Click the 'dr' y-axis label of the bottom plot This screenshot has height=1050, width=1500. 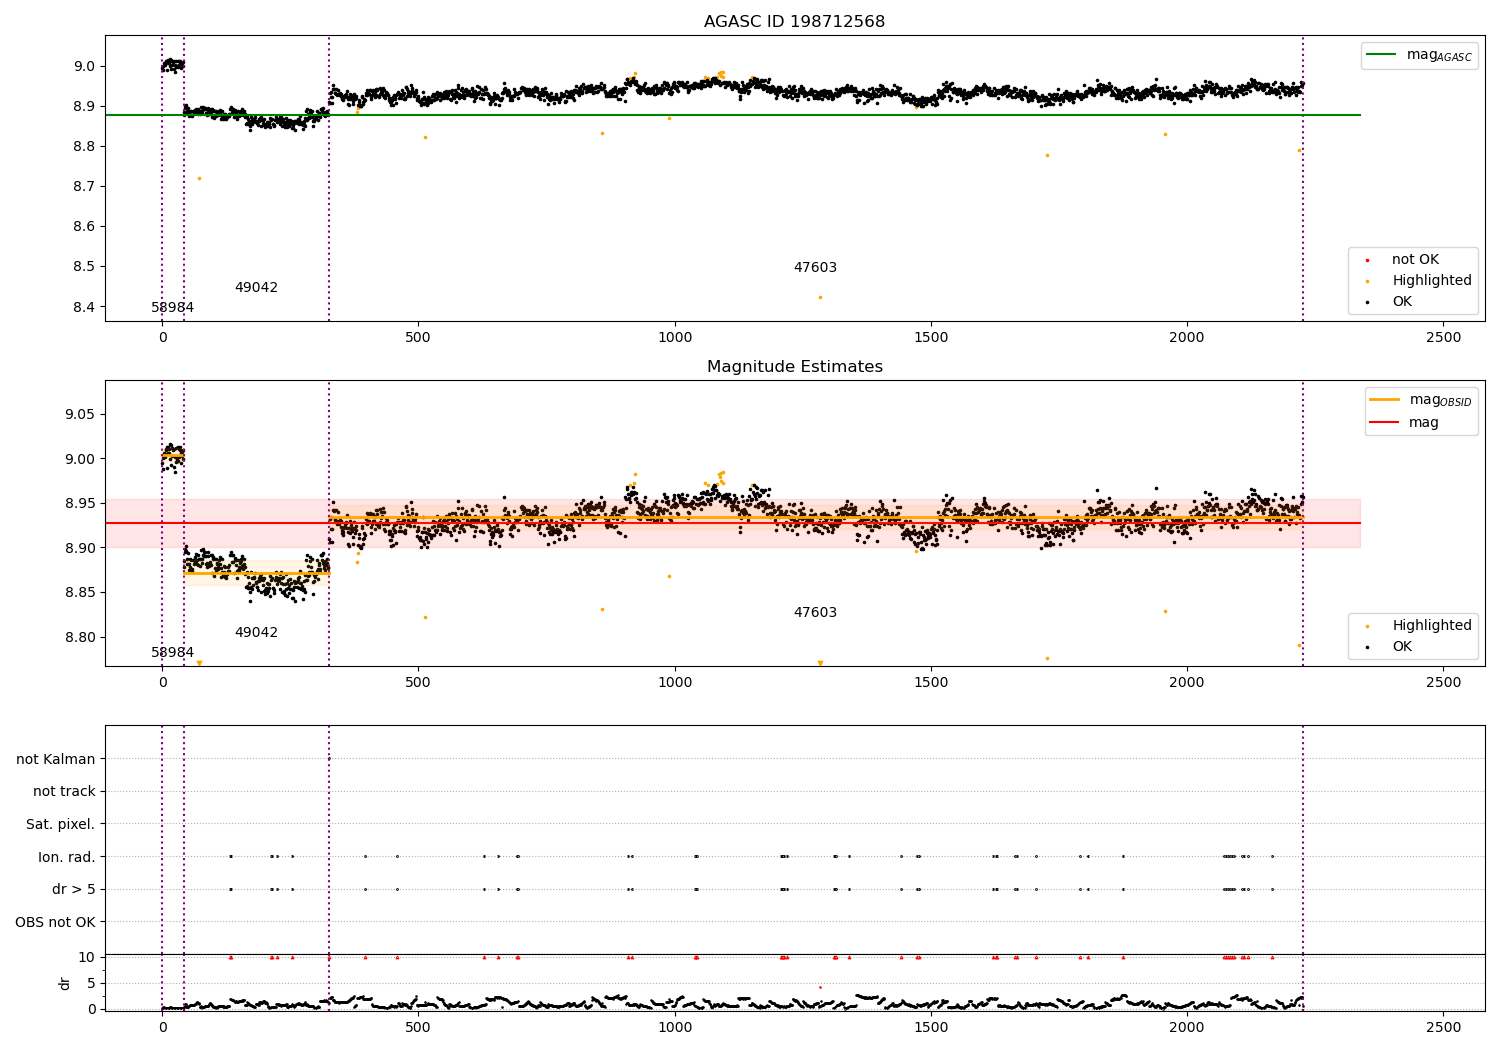(65, 983)
